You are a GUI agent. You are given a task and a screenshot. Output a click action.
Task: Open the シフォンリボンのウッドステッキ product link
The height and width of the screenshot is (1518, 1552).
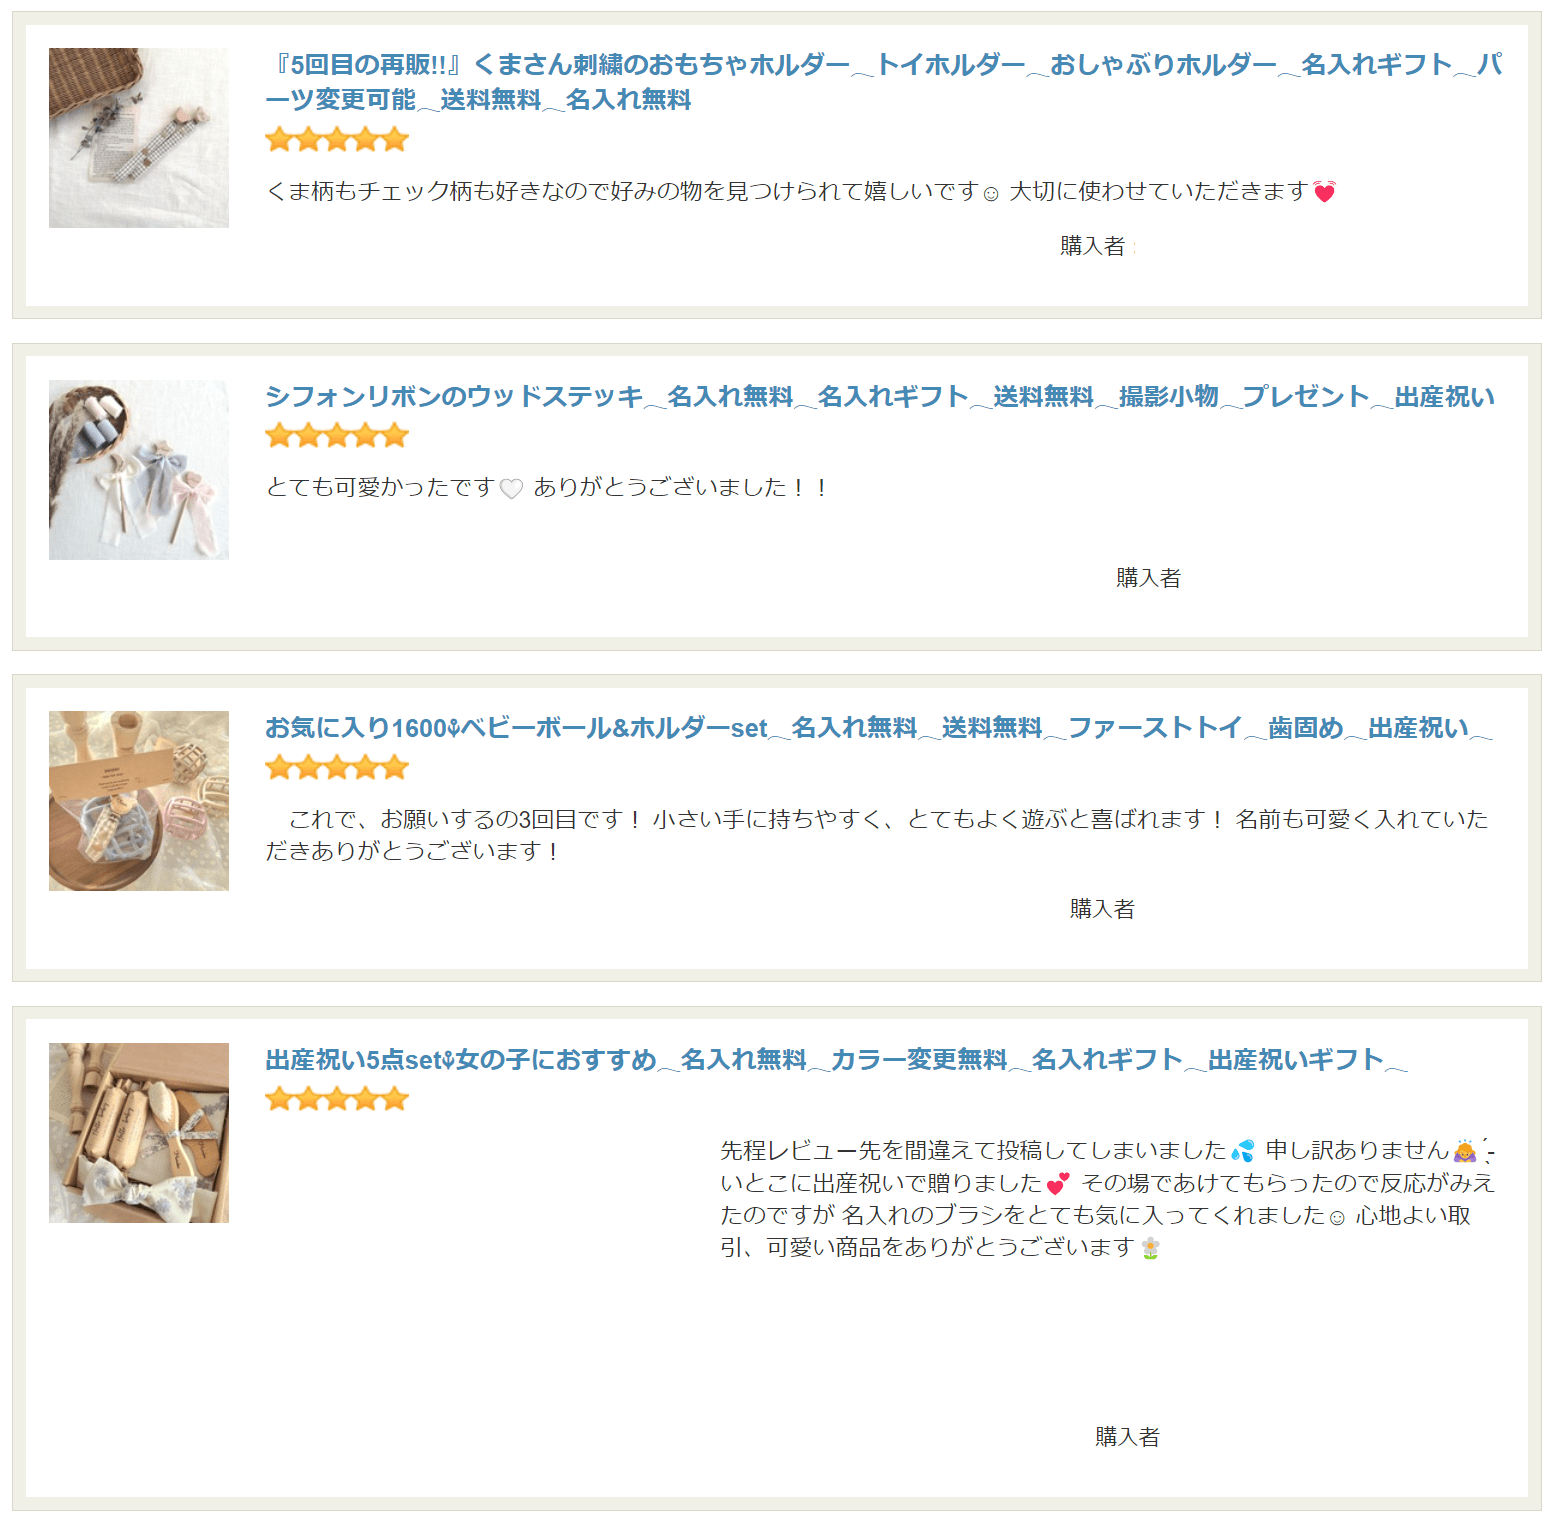[x=880, y=397]
